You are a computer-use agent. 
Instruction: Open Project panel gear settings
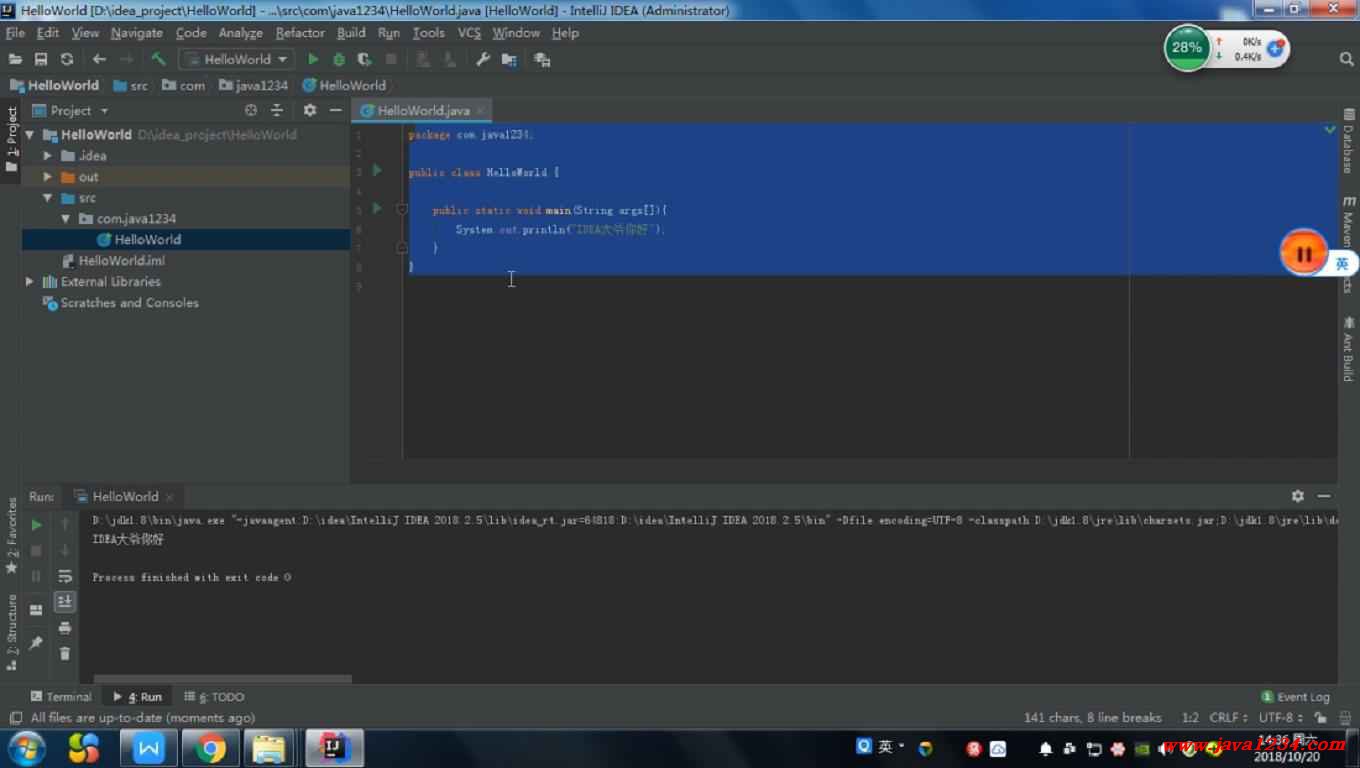[x=310, y=110]
